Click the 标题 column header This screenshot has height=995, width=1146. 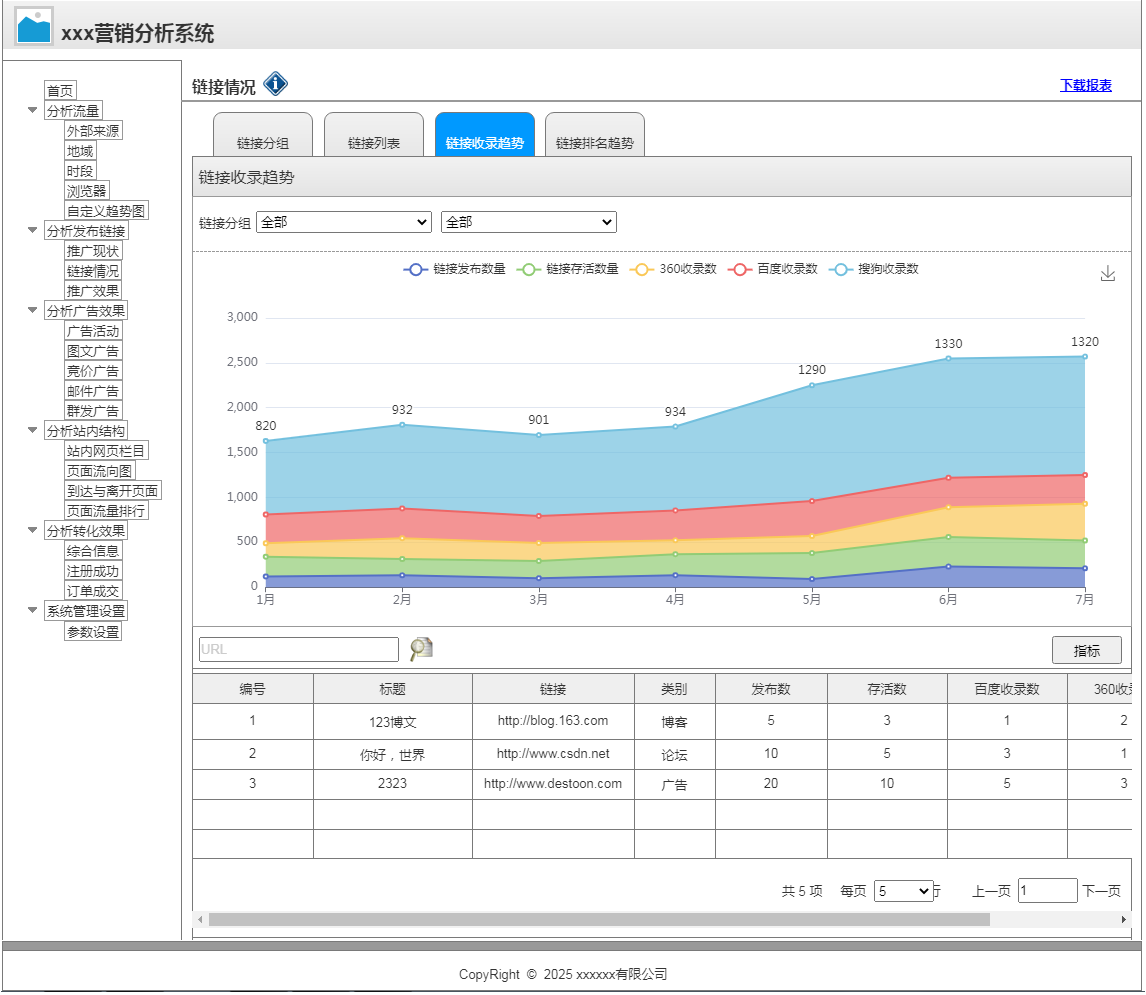pyautogui.click(x=392, y=689)
